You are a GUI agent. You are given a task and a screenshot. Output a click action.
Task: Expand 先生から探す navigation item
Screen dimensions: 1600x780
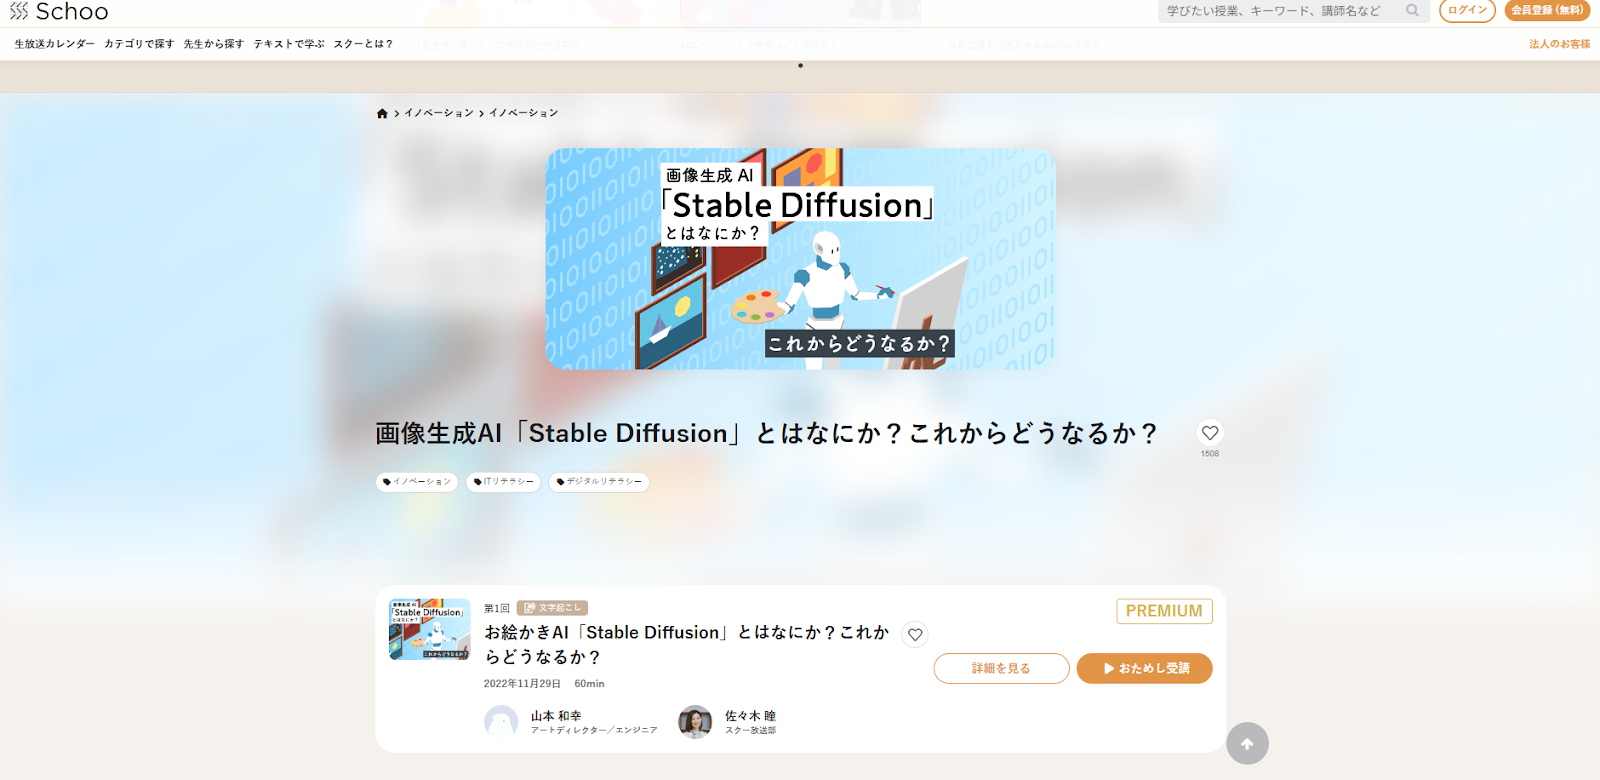[x=214, y=44]
